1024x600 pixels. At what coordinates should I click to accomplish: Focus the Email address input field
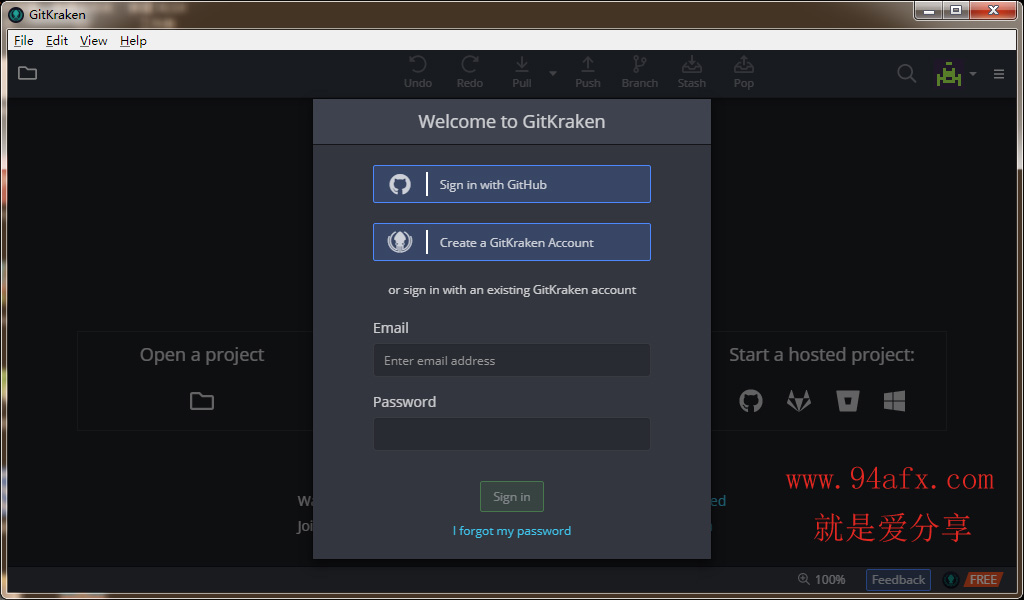511,360
